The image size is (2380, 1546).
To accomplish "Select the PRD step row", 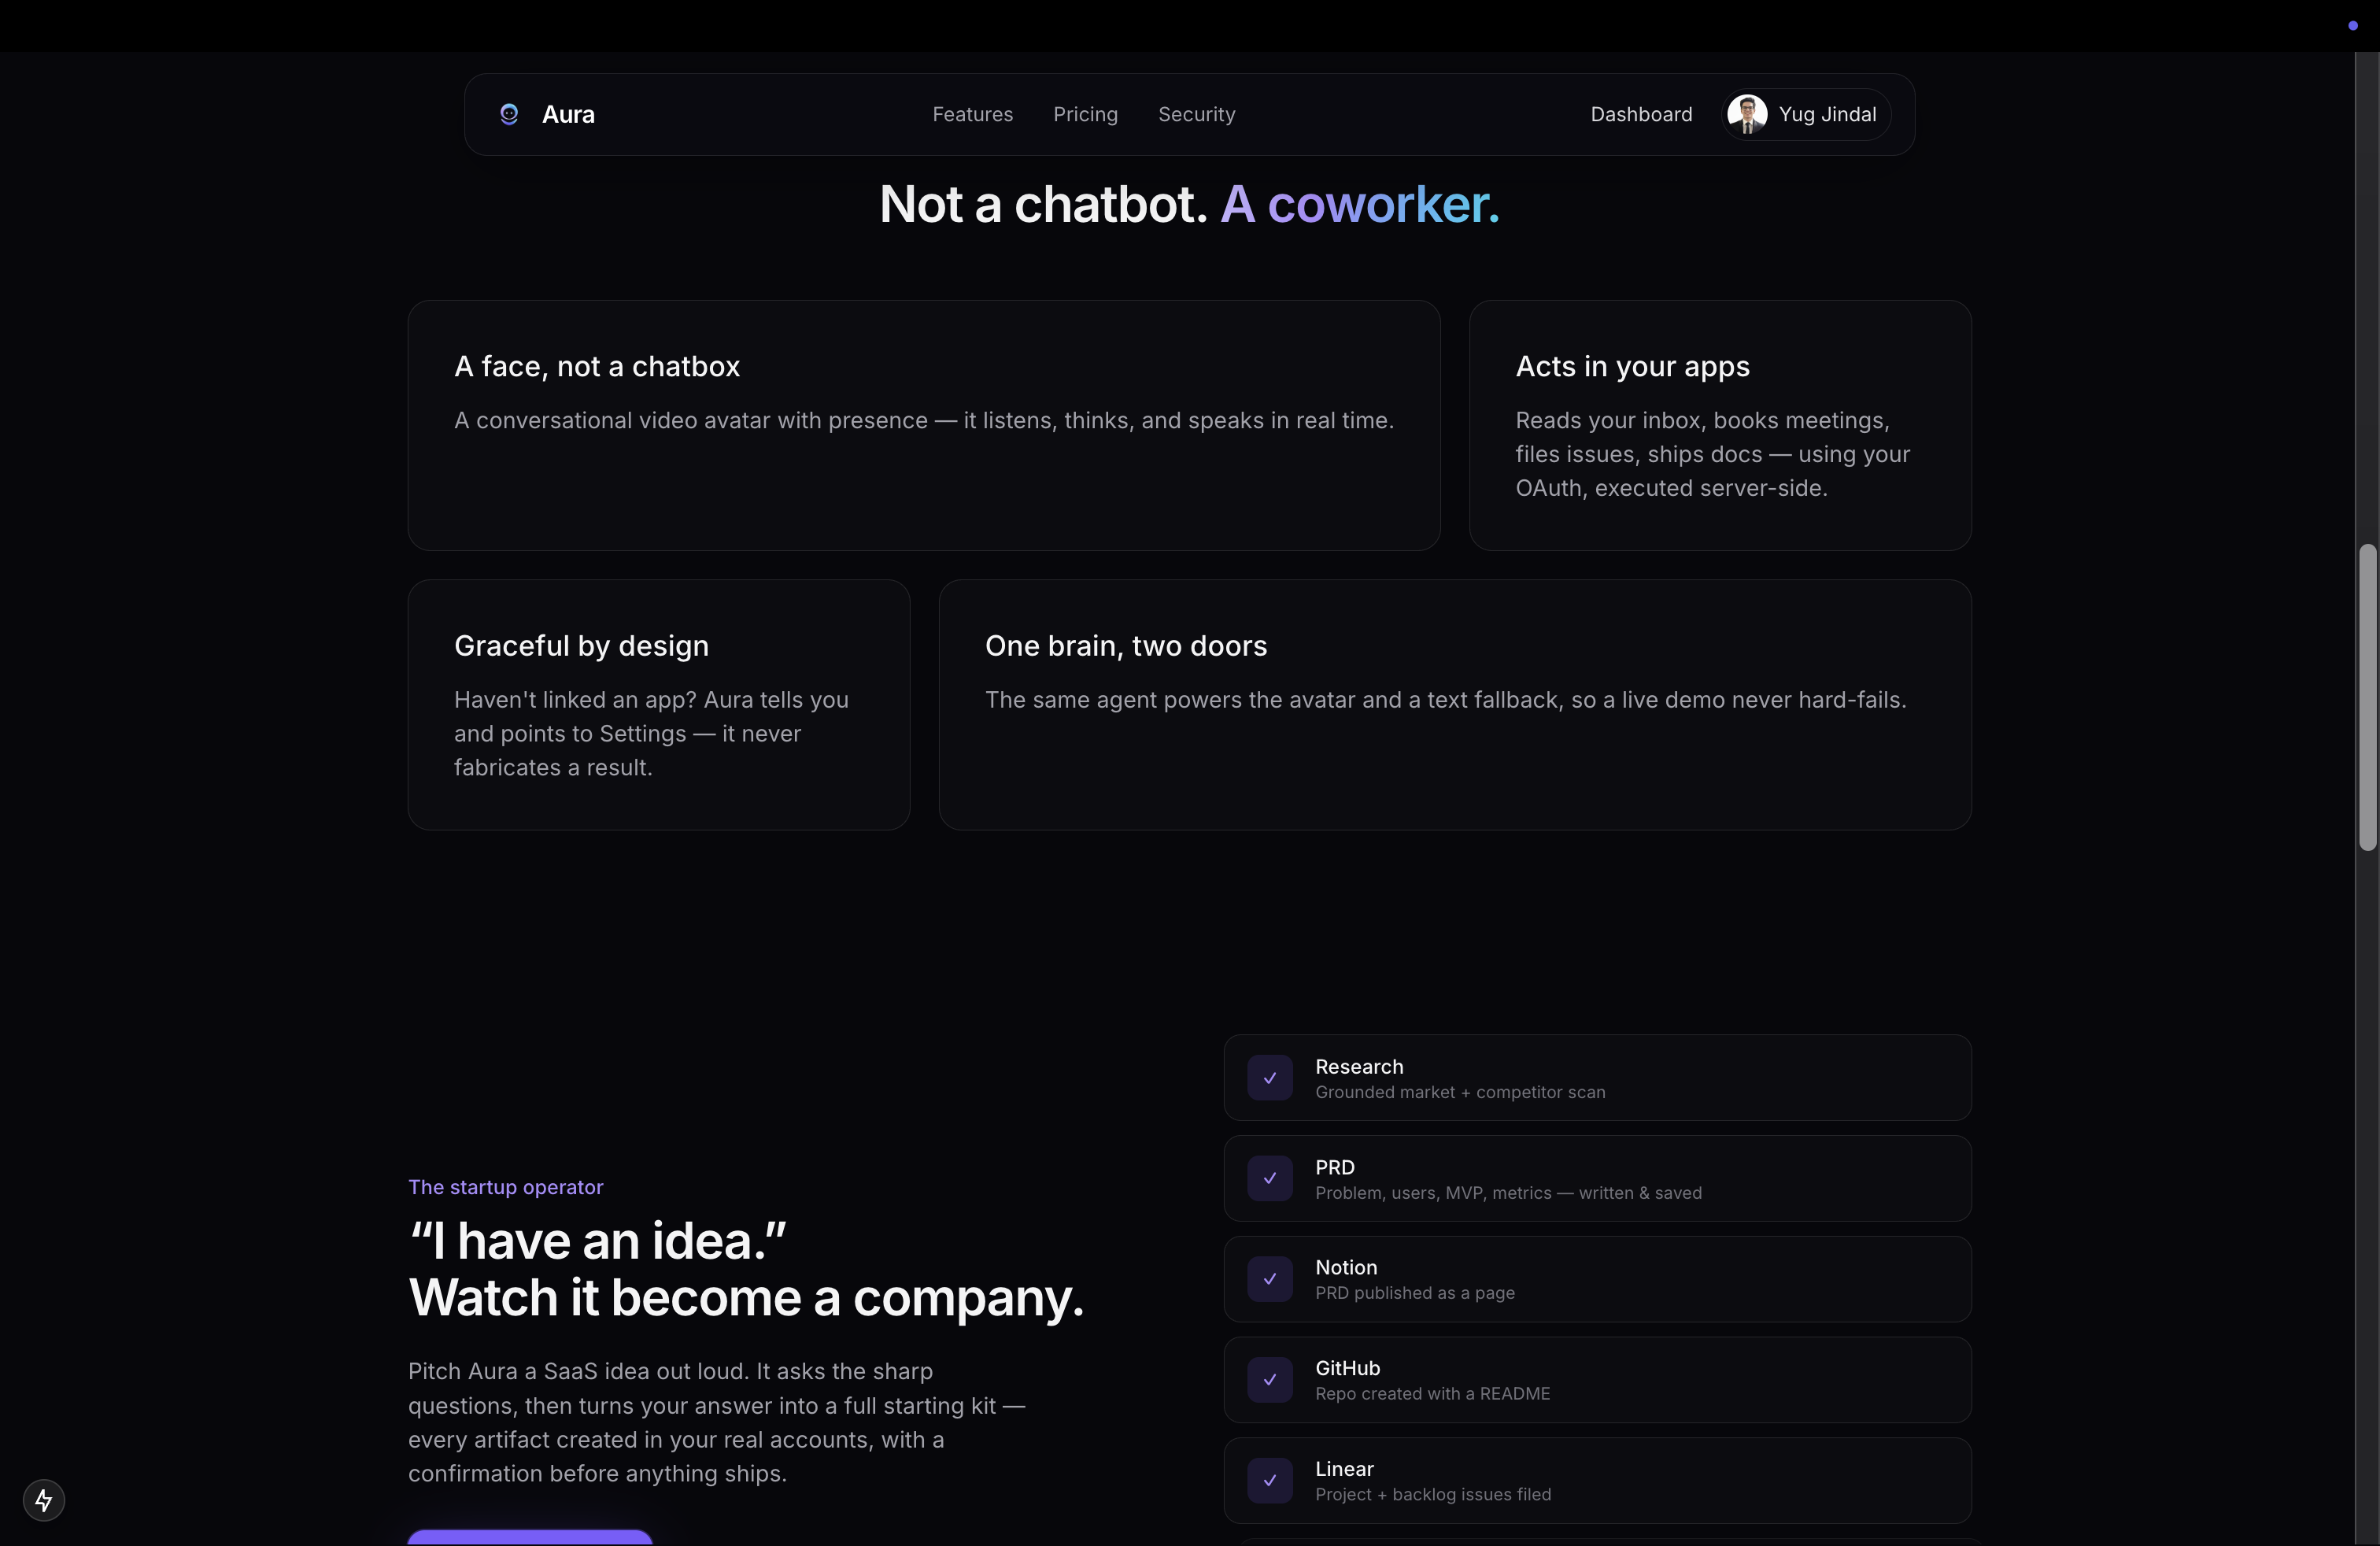I will coord(1597,1179).
